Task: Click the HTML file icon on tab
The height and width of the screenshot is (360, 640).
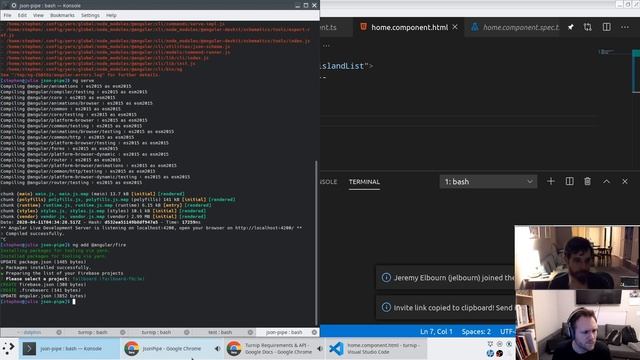Action: [x=363, y=27]
